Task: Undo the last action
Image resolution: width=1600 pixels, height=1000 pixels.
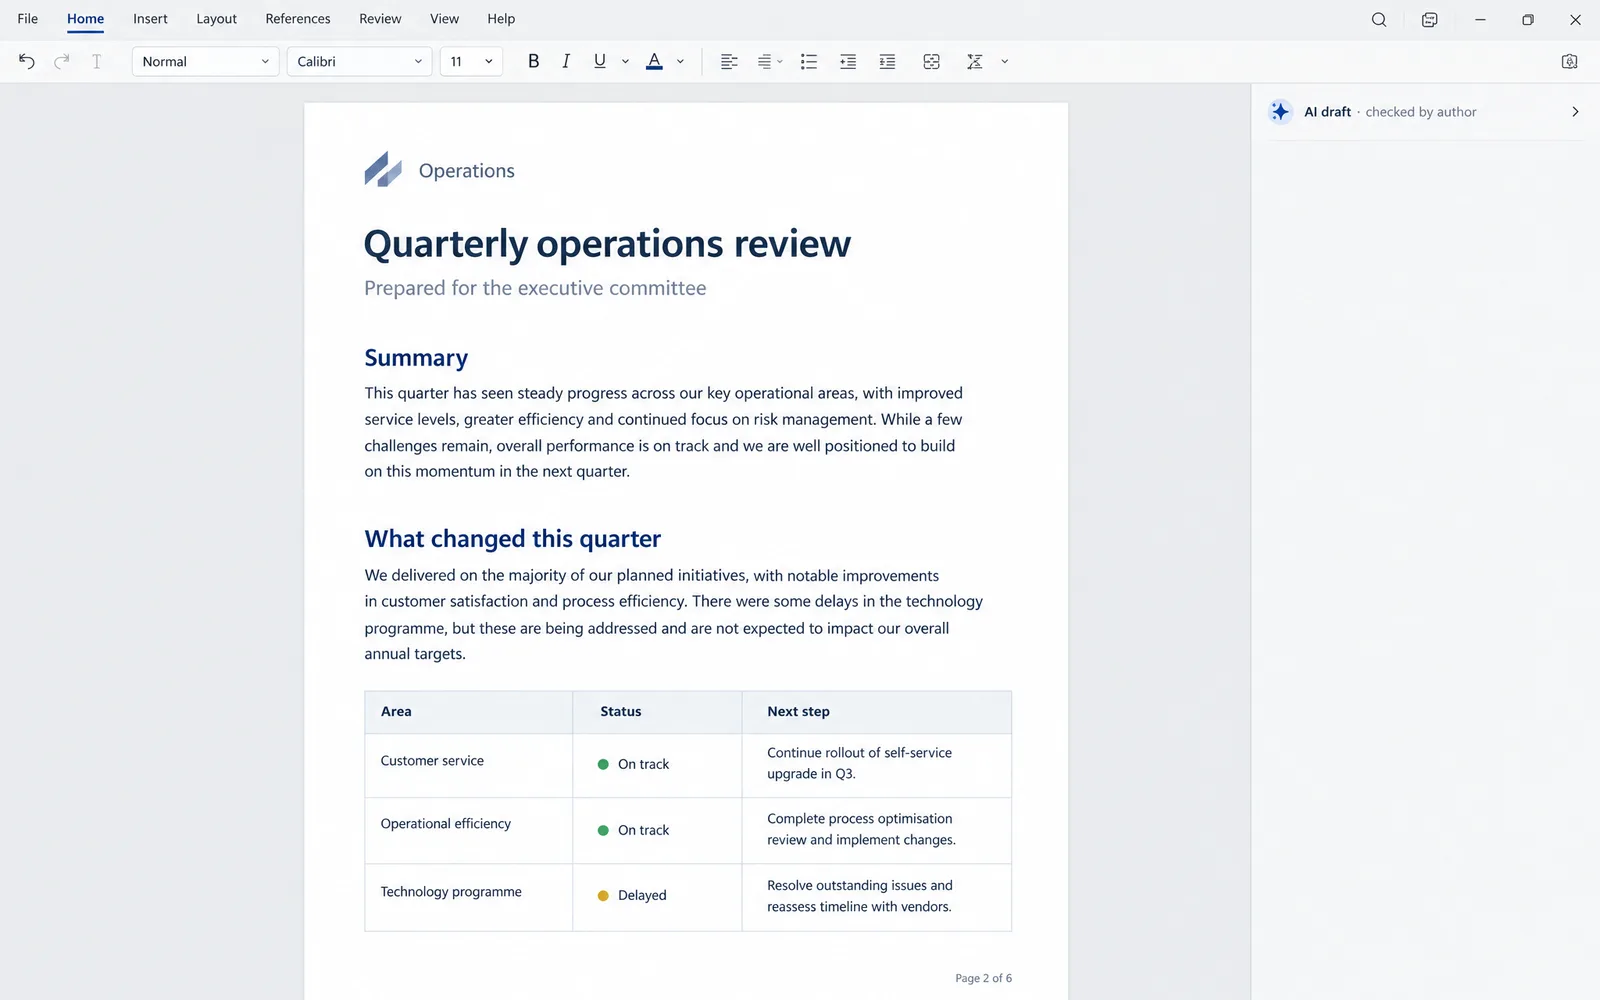Action: coord(27,62)
